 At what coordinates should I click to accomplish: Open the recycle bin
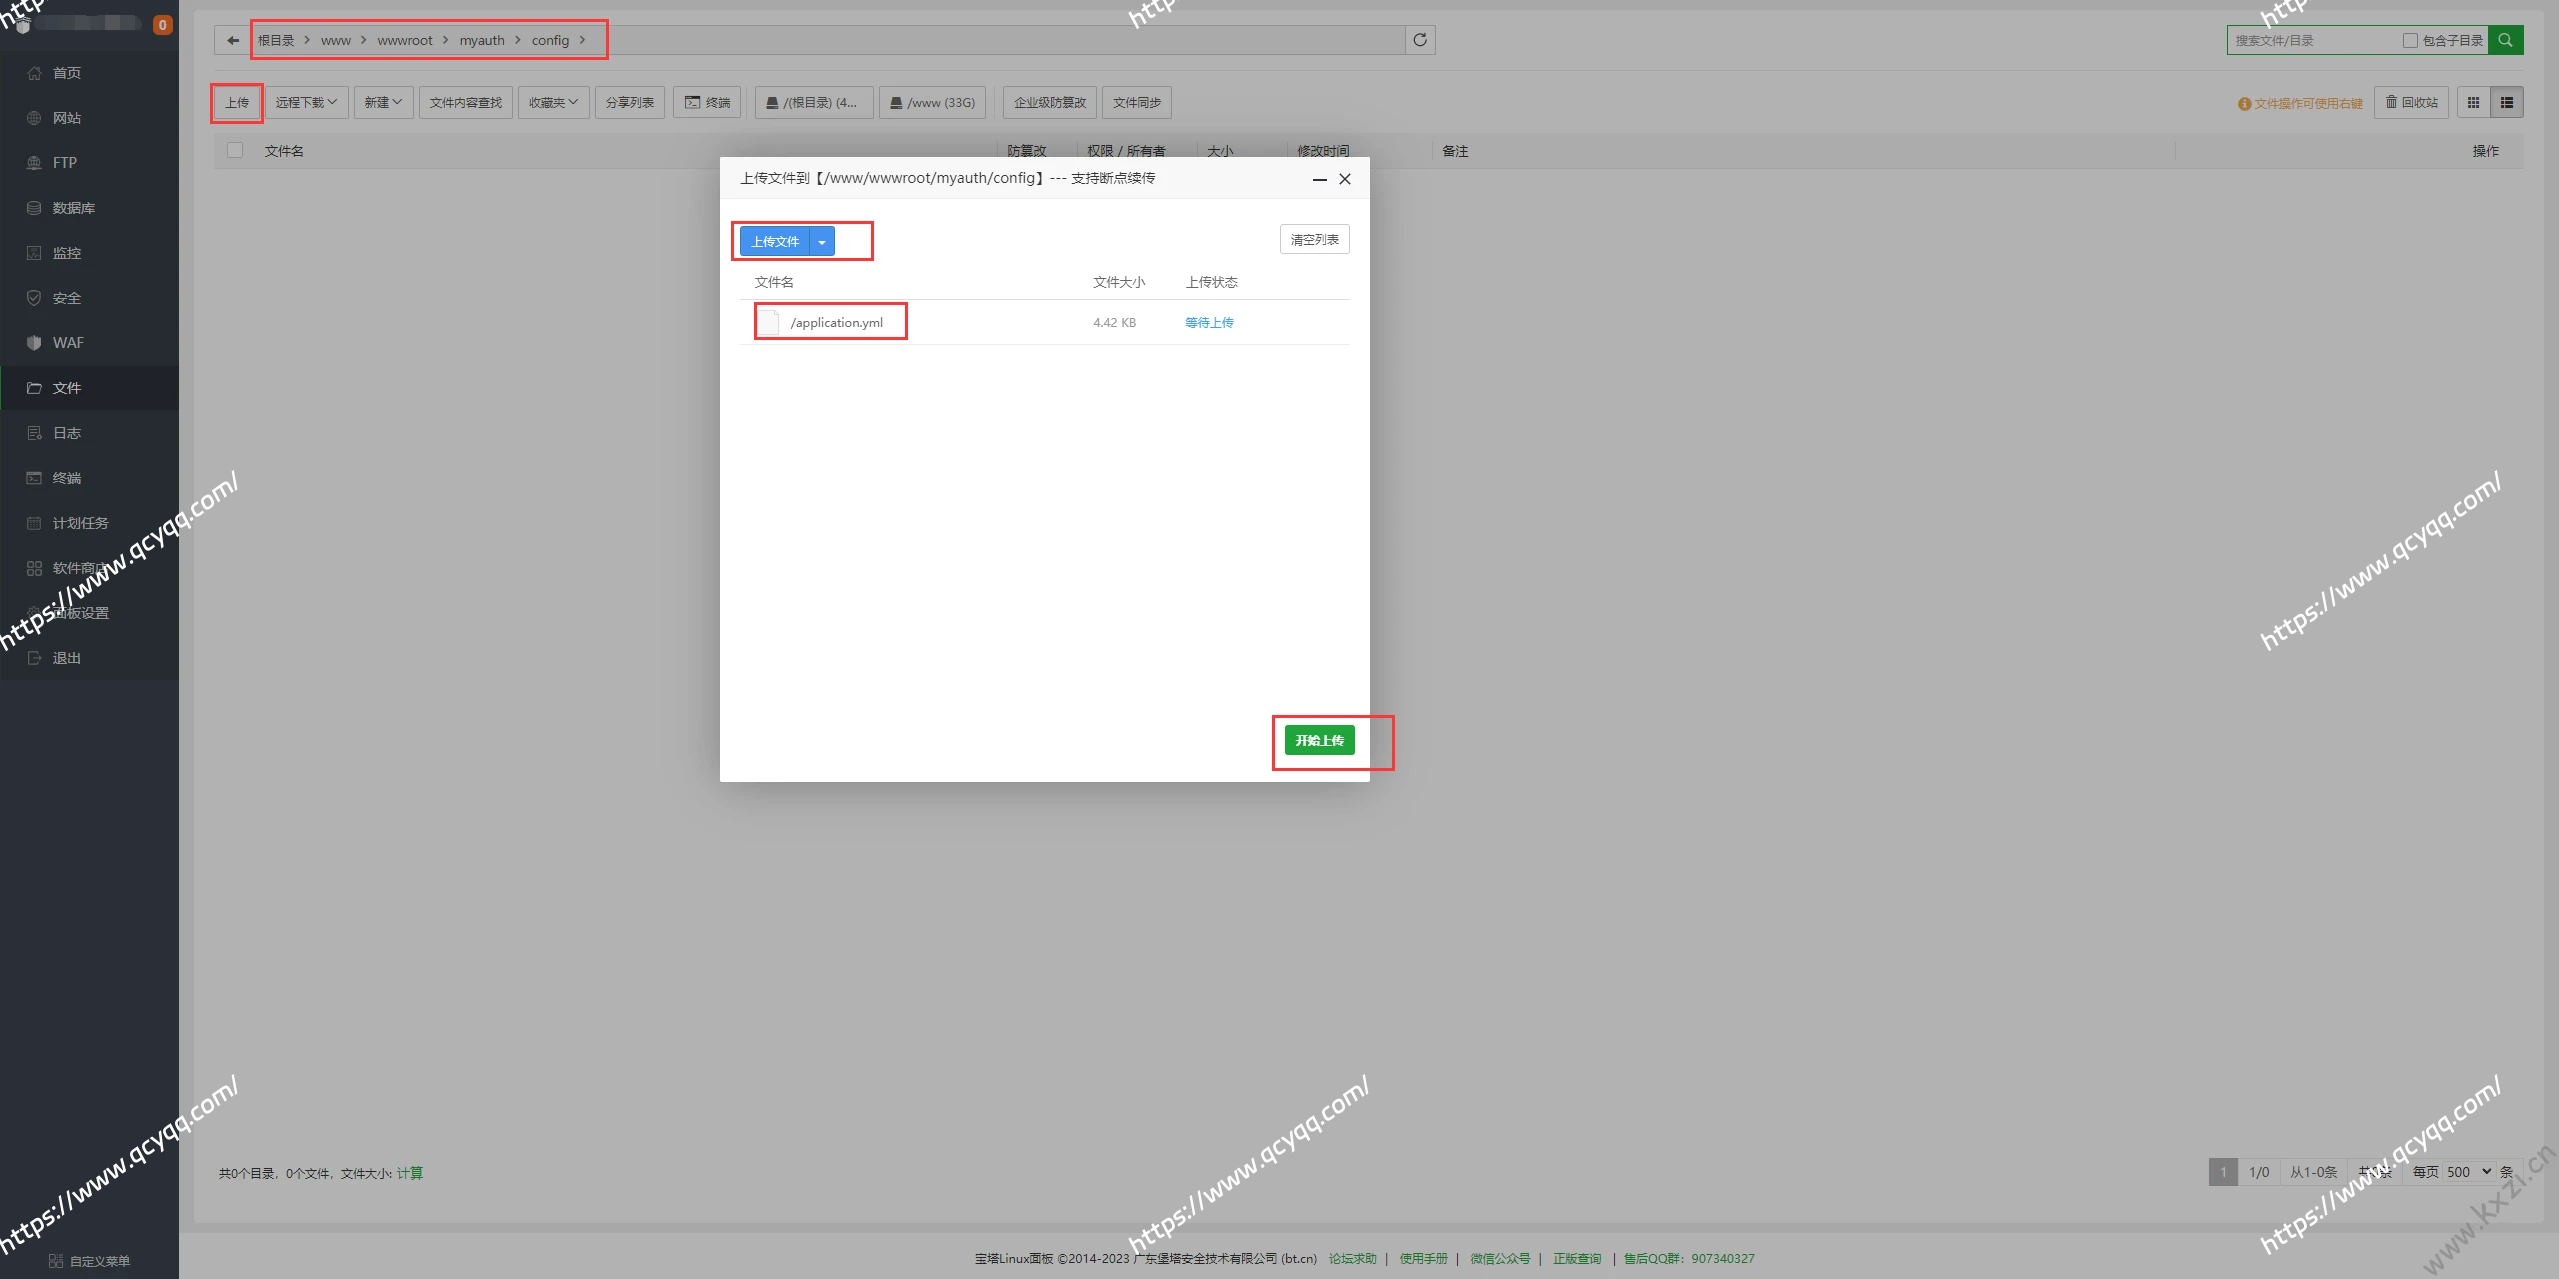click(x=2411, y=102)
